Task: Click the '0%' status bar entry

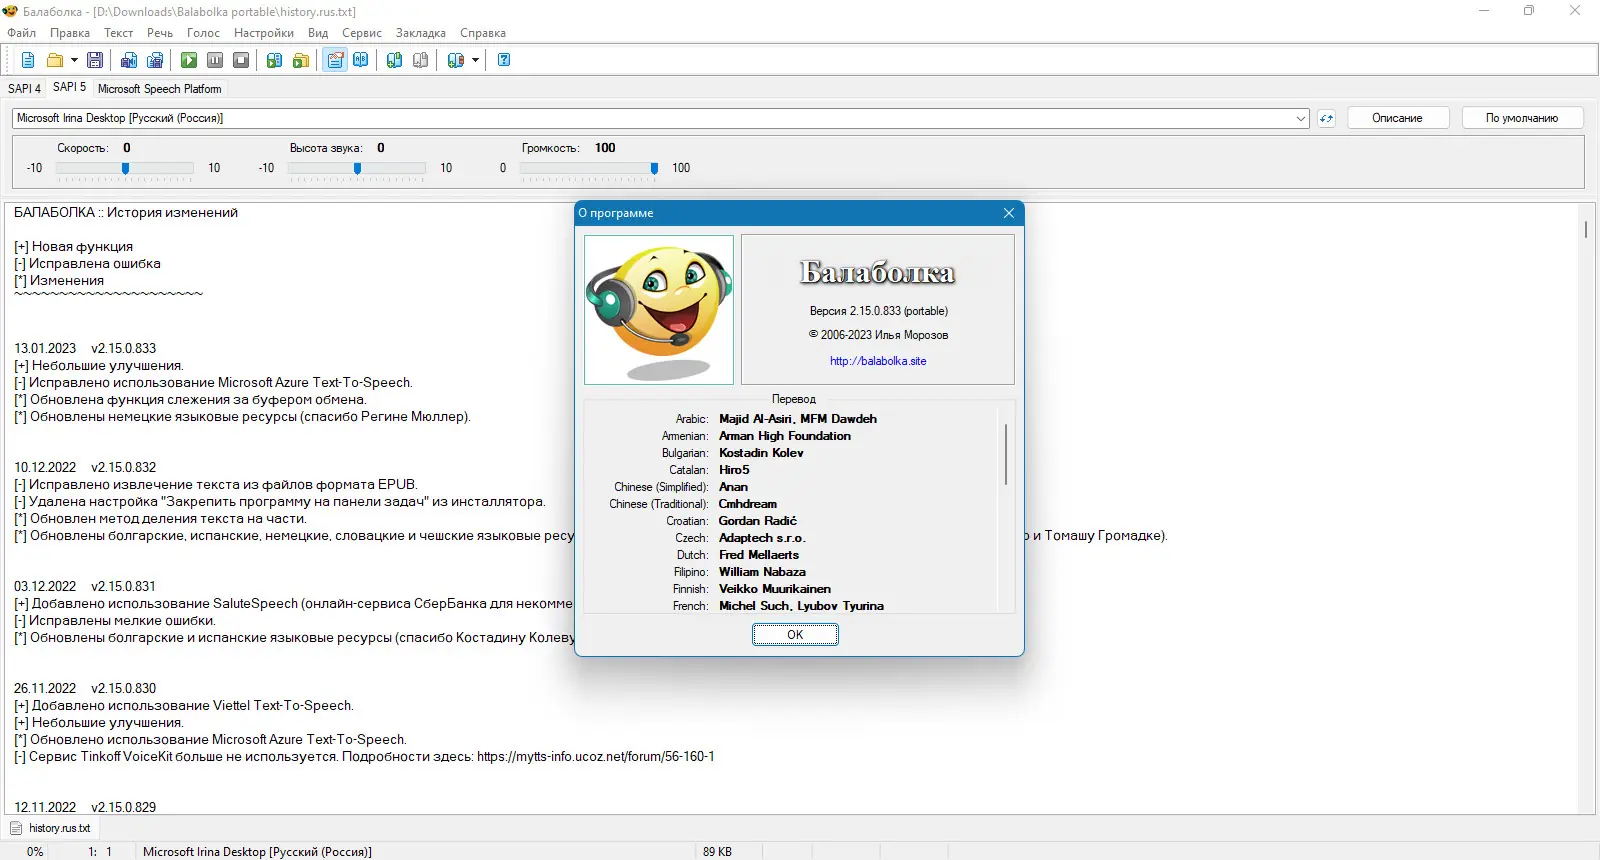Action: (35, 852)
